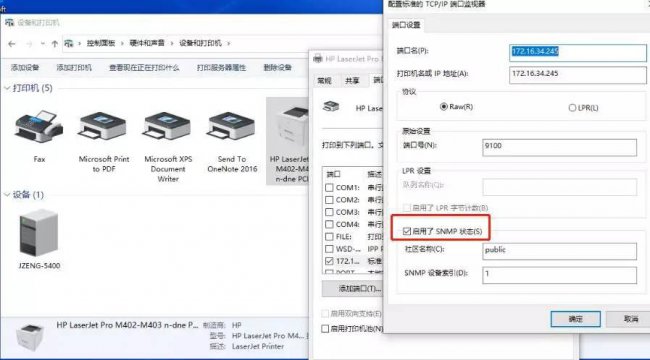The image size is (650, 360).
Task: Click the SNMP 设备索引 field
Action: pos(559,274)
